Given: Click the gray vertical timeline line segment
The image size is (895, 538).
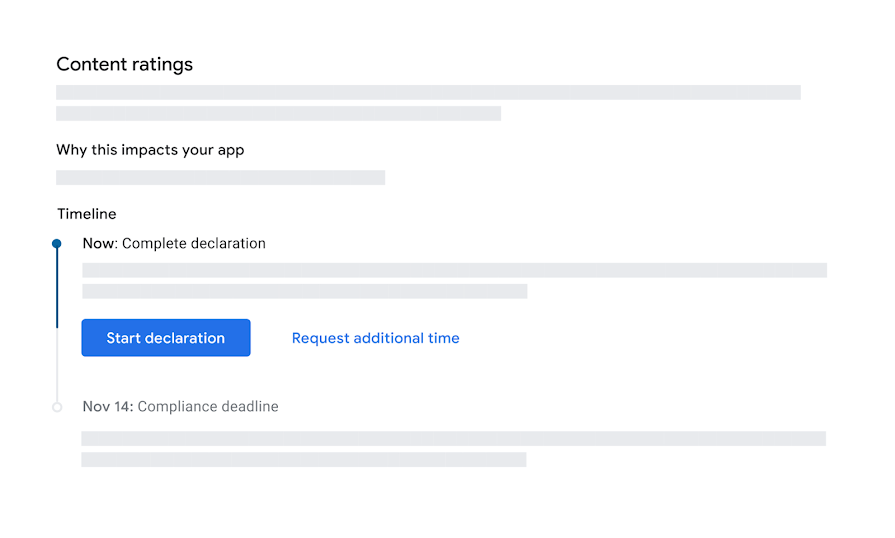Looking at the screenshot, I should pyautogui.click(x=57, y=365).
